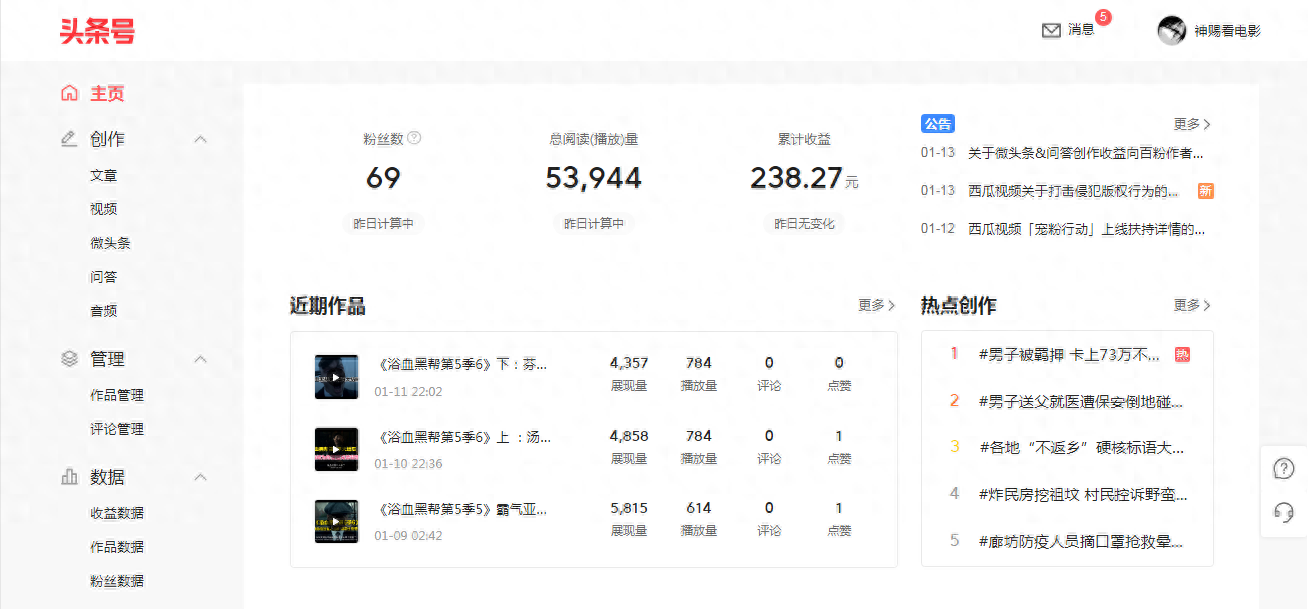Select 微头条 in the sidebar
Viewport: 1309px width, 609px height.
point(110,243)
